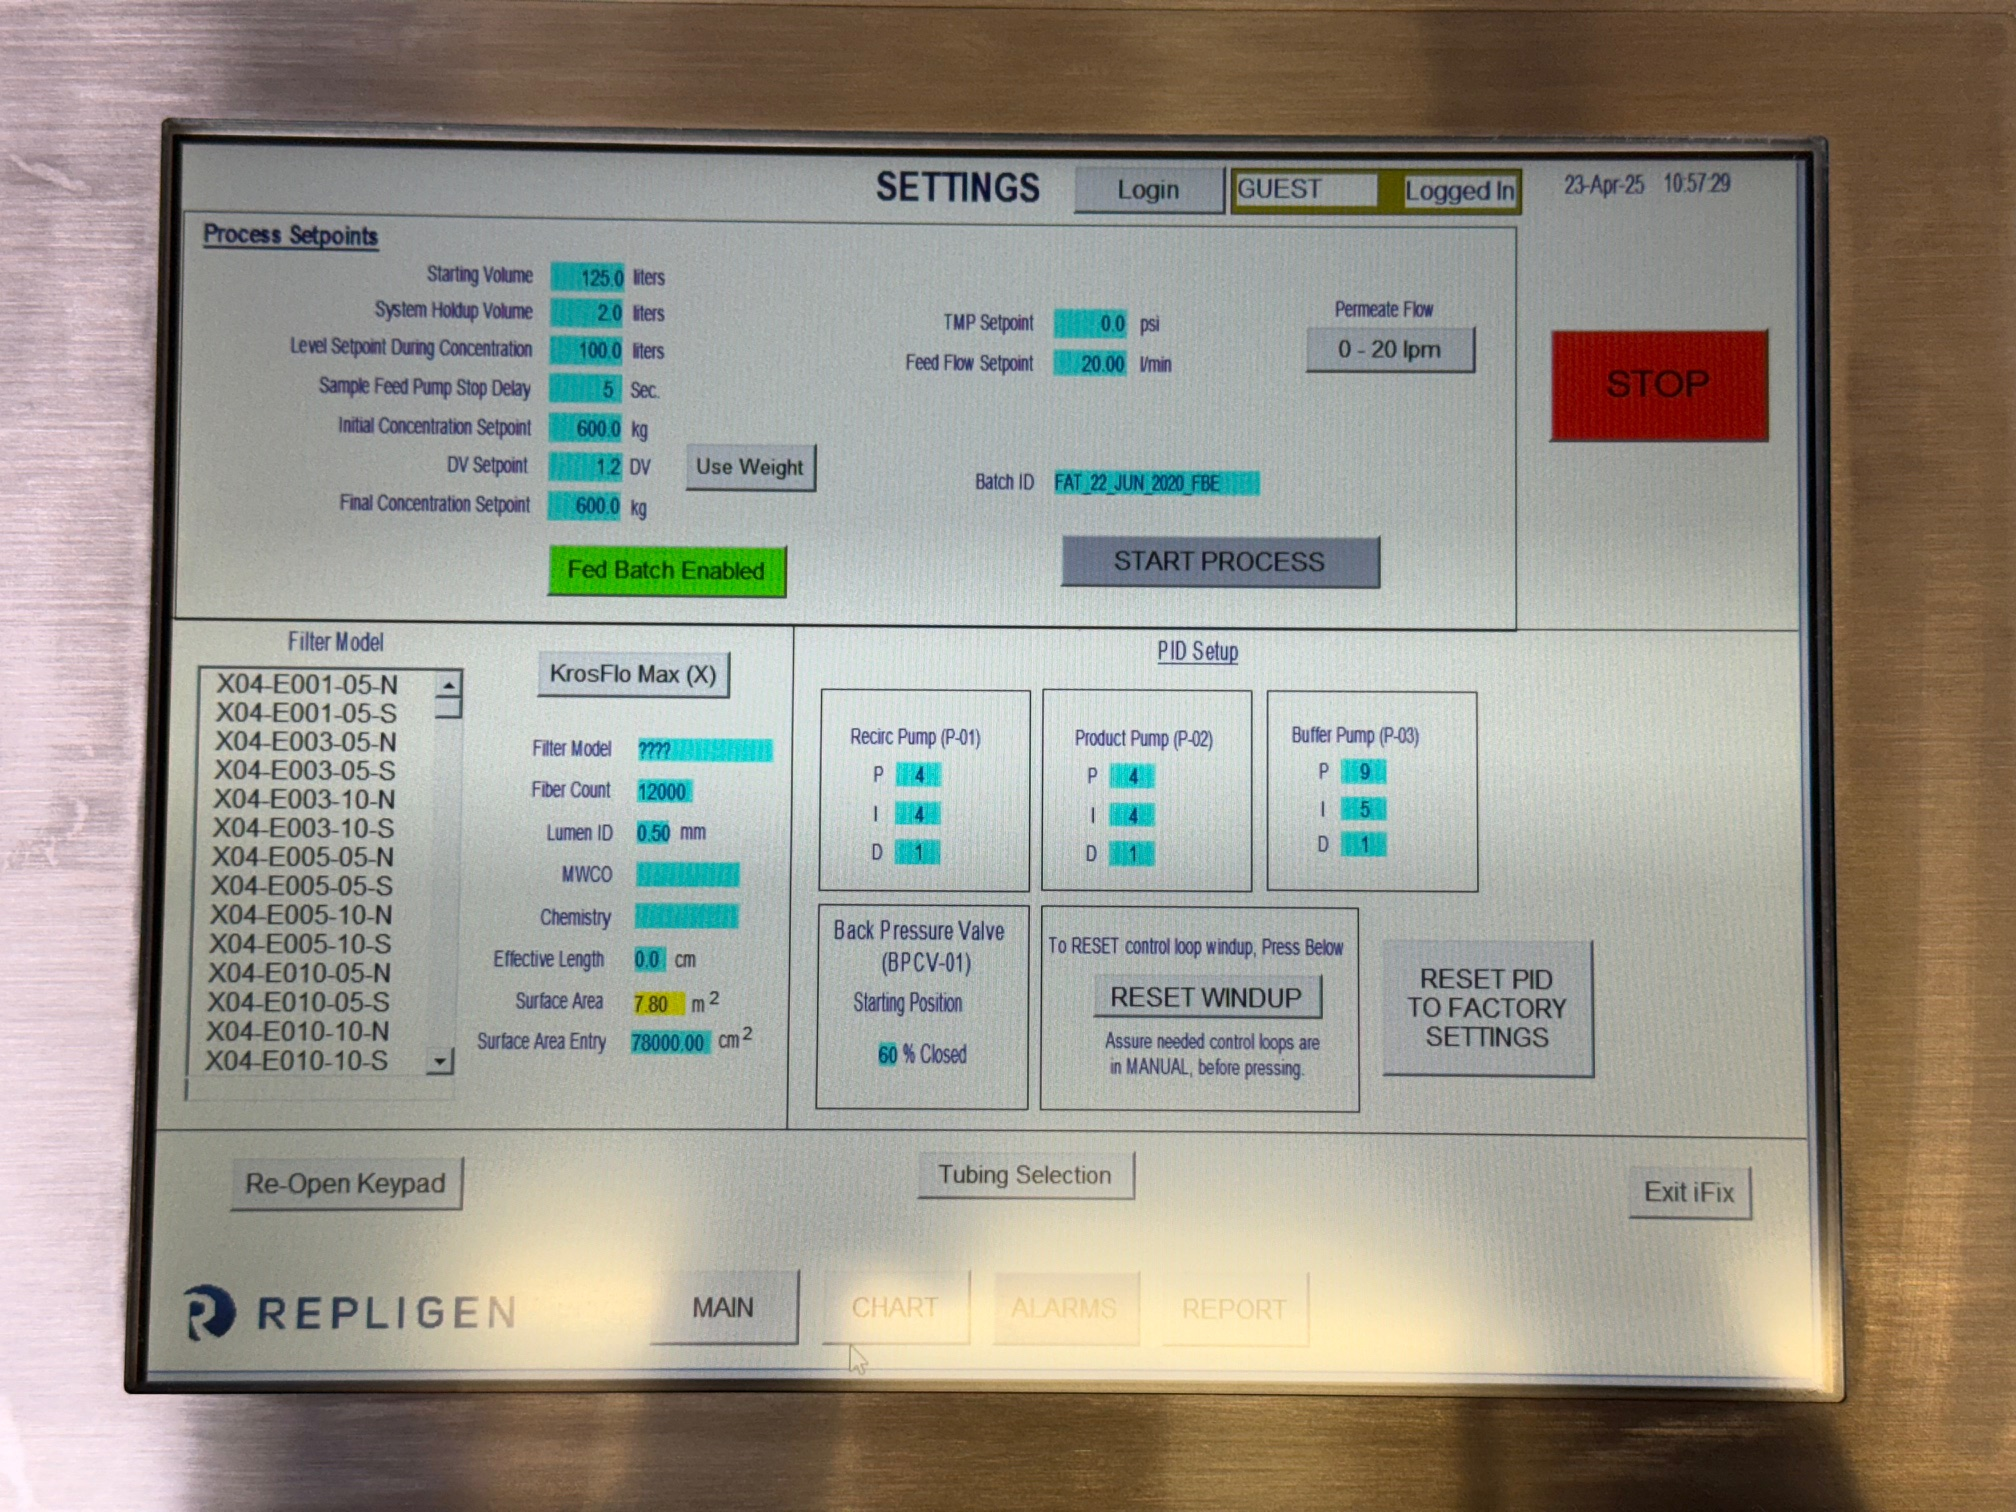Click the Repligen logo icon

pos(210,1312)
